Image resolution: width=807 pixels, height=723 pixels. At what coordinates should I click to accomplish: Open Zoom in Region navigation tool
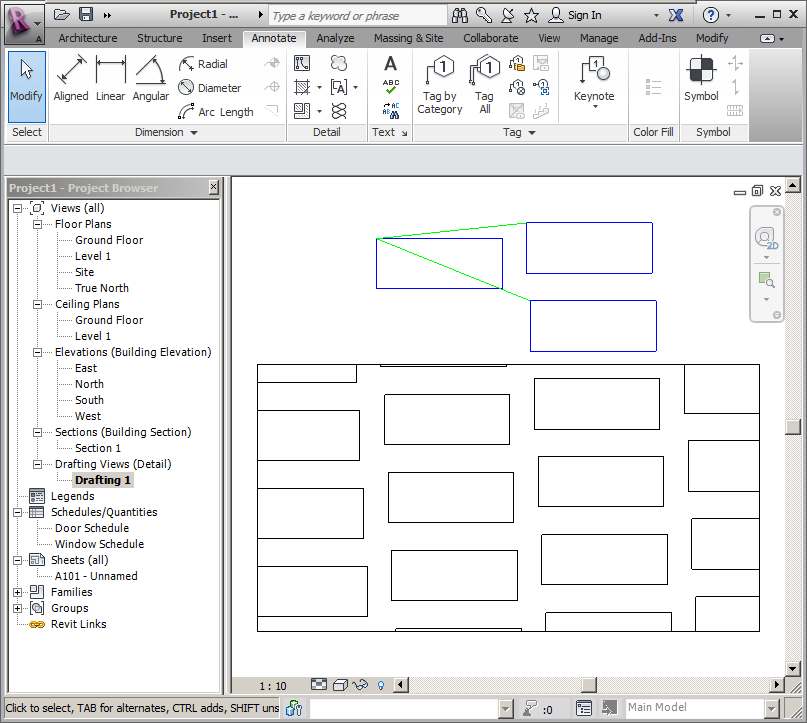pyautogui.click(x=766, y=280)
